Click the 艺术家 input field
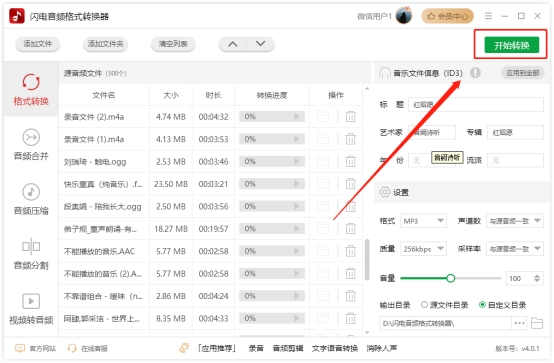 432,133
